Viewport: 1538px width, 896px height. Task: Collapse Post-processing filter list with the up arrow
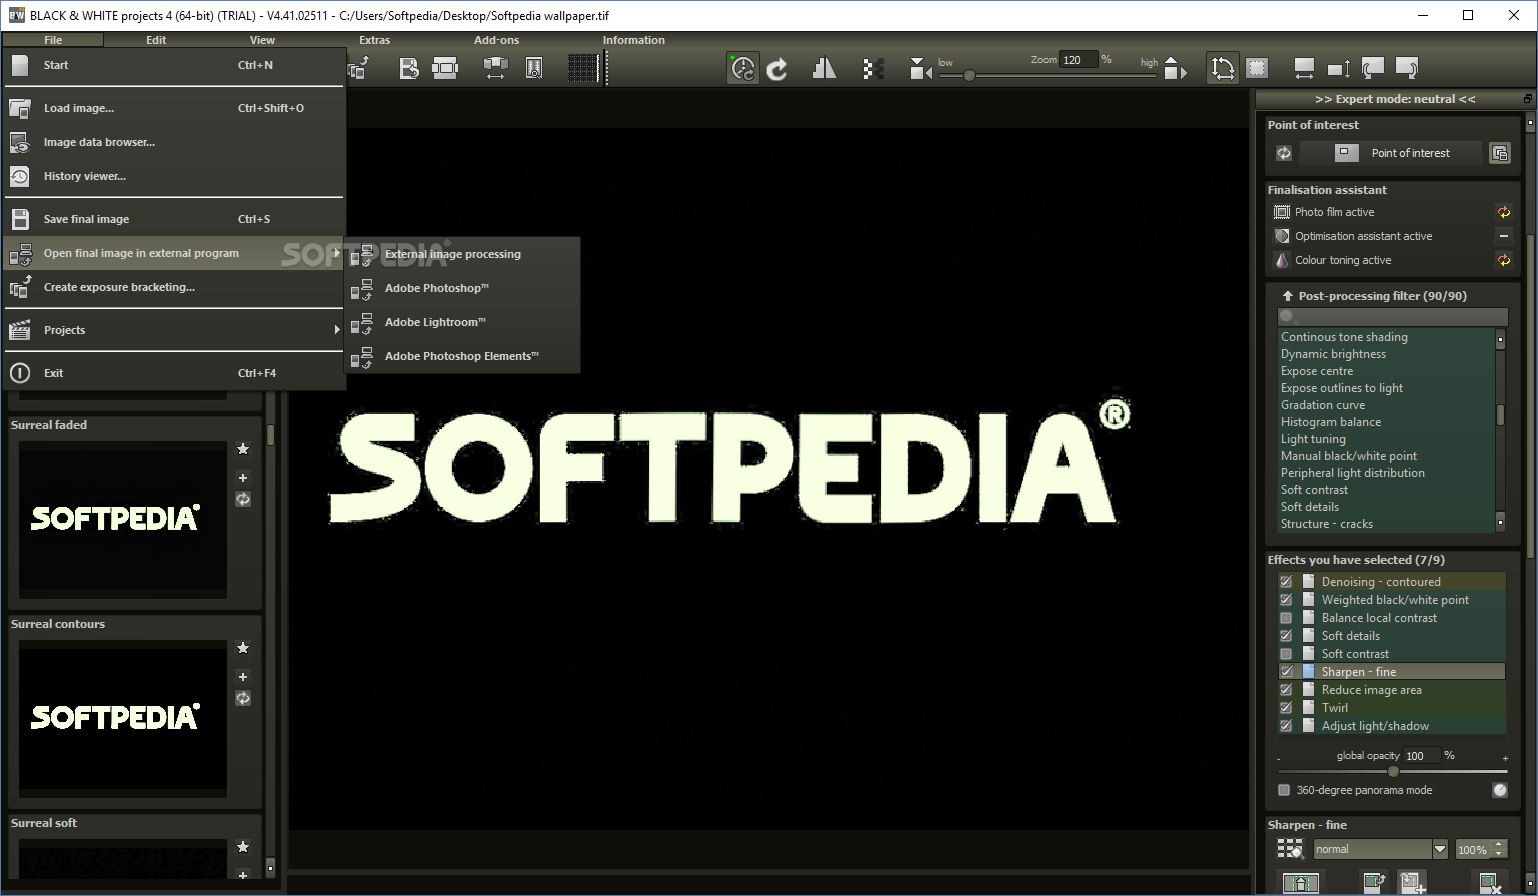(1288, 296)
